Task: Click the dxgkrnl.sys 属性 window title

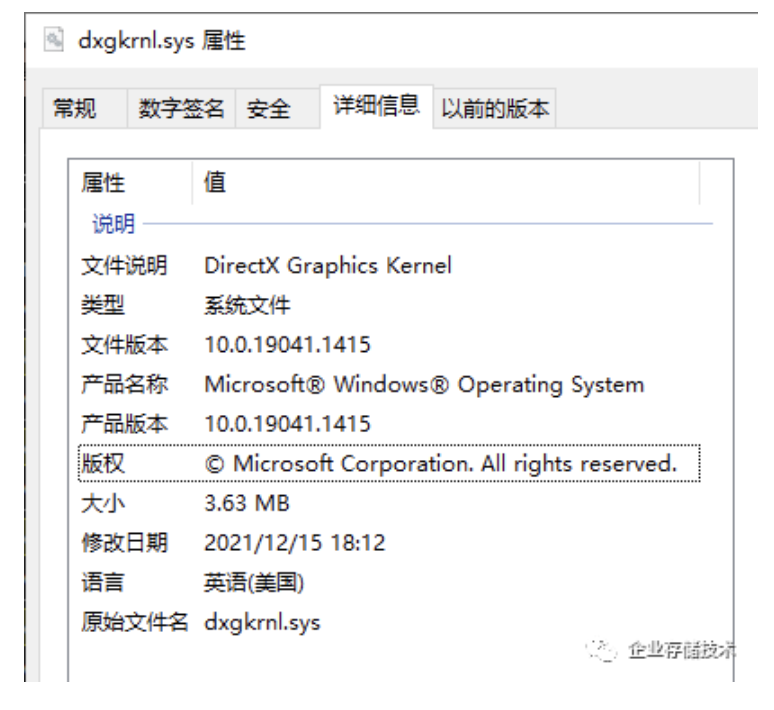Action: pyautogui.click(x=161, y=40)
